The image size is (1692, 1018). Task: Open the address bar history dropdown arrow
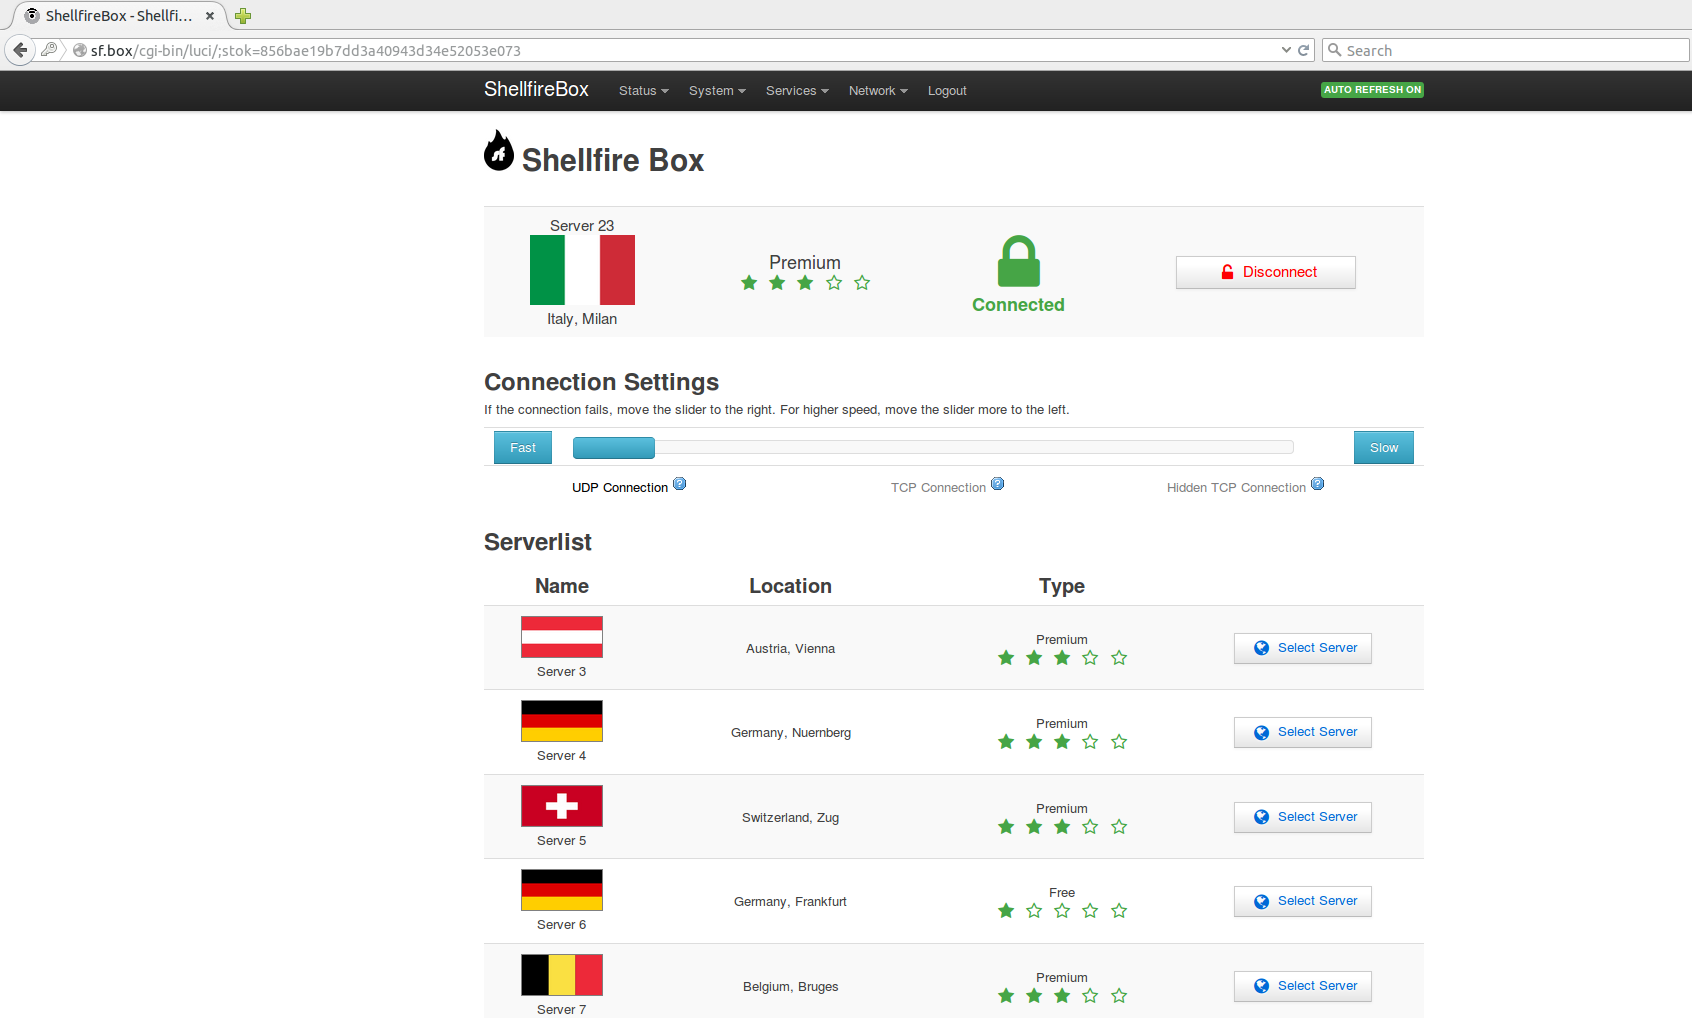tap(1286, 50)
